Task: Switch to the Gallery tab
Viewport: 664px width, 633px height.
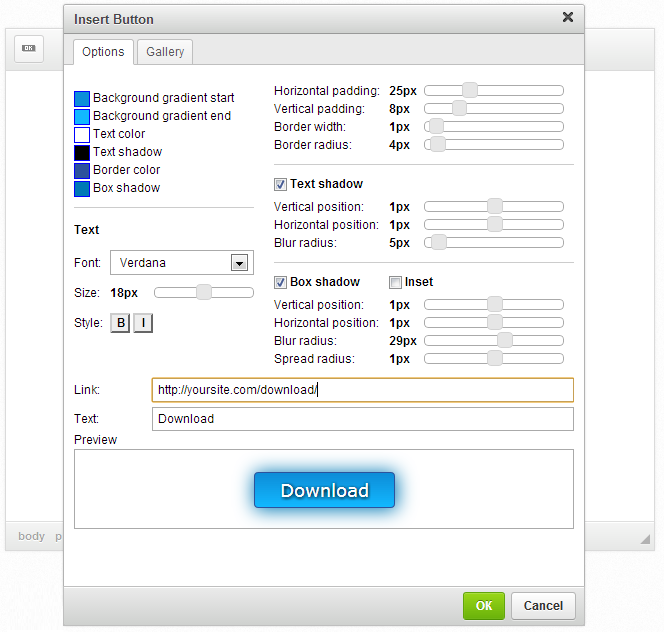Action: pos(165,52)
